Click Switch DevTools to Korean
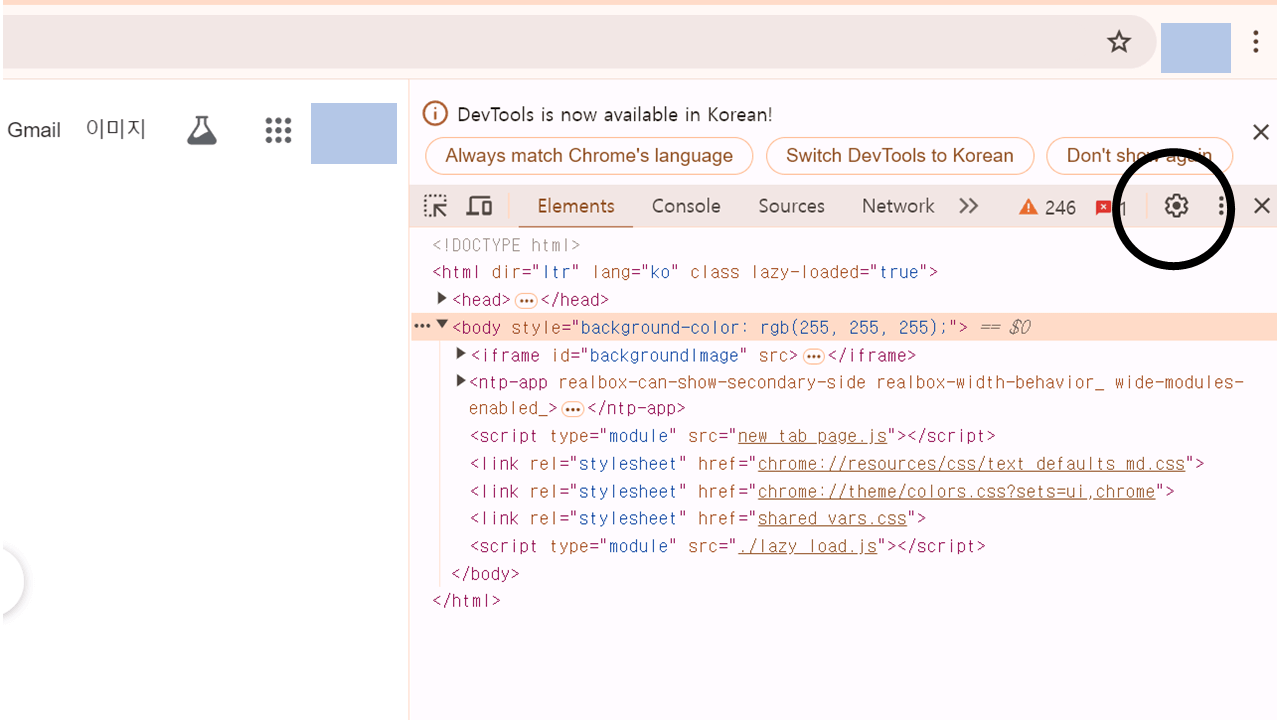1280x720 pixels. click(900, 156)
